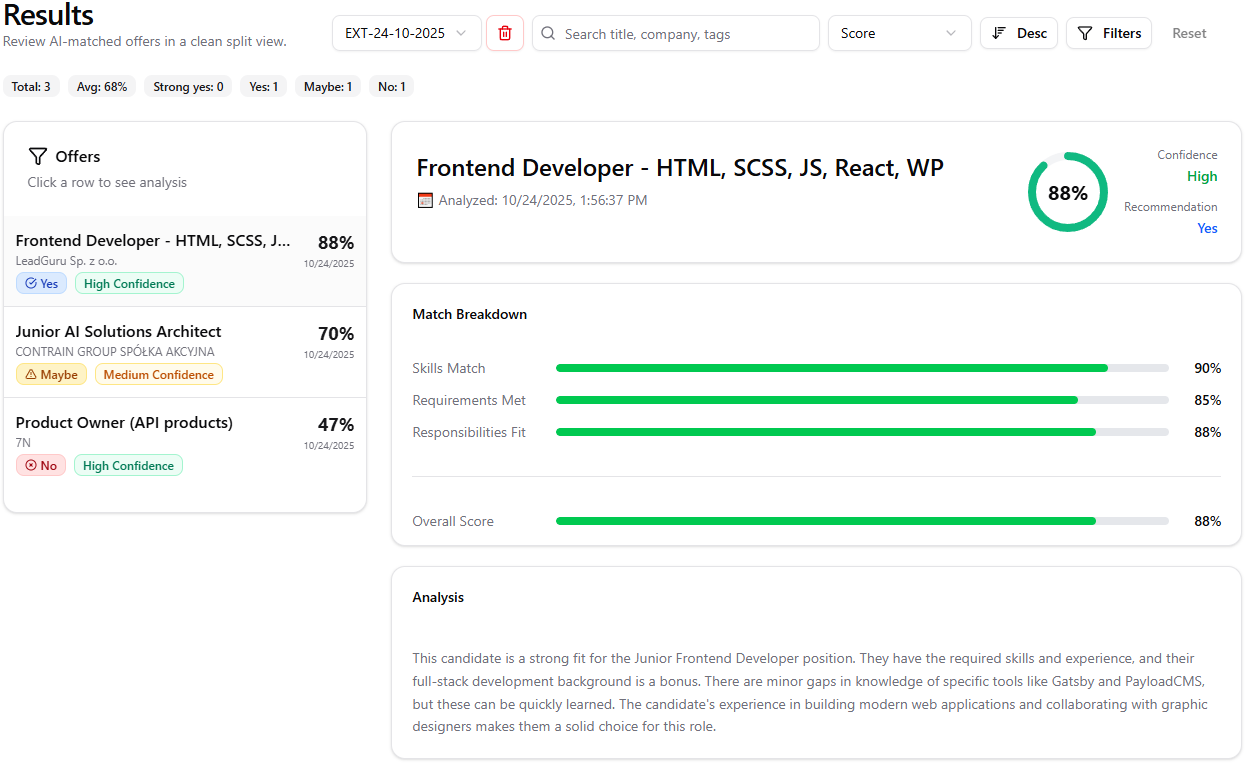Click the Yes recommendation value
Viewport: 1246px width, 765px height.
(x=1207, y=229)
